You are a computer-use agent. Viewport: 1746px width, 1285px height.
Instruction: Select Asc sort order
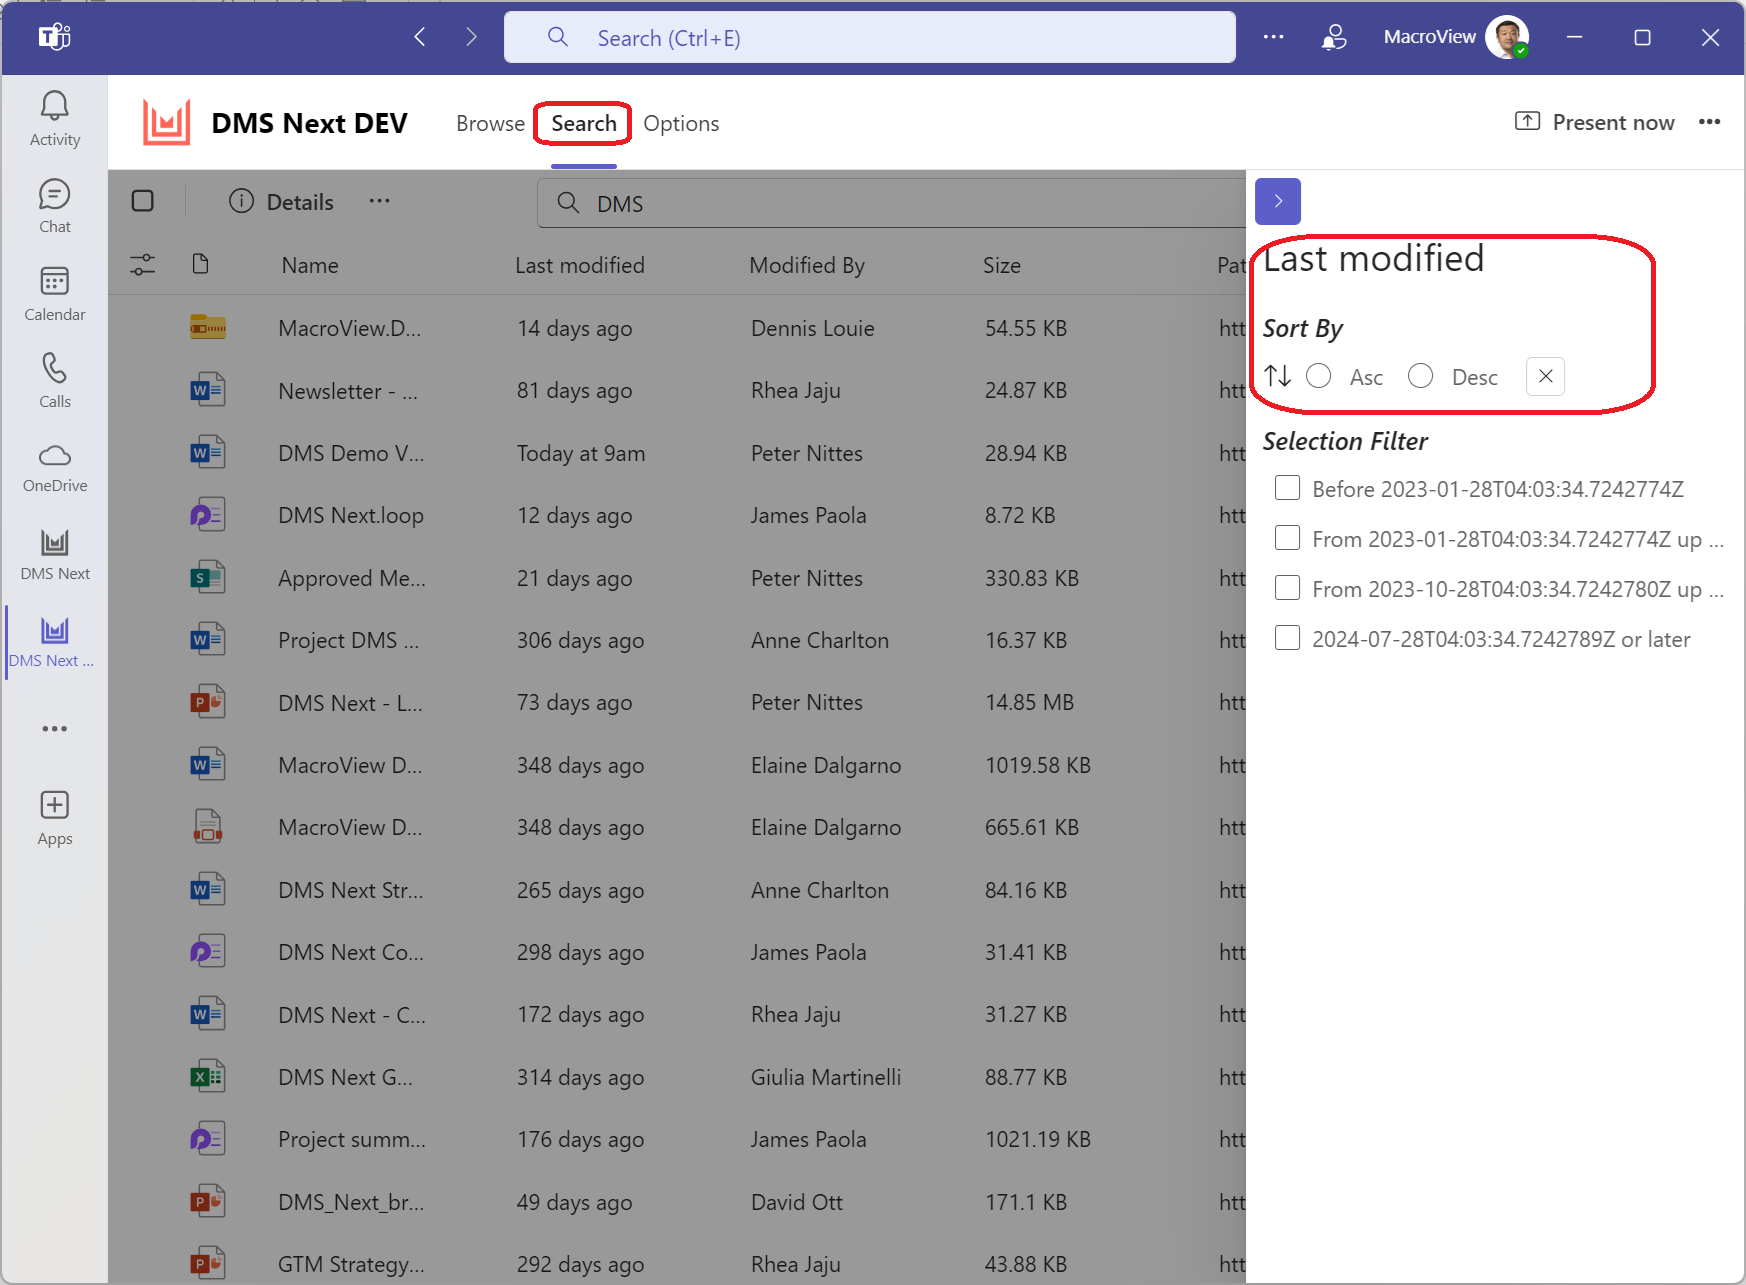1319,376
